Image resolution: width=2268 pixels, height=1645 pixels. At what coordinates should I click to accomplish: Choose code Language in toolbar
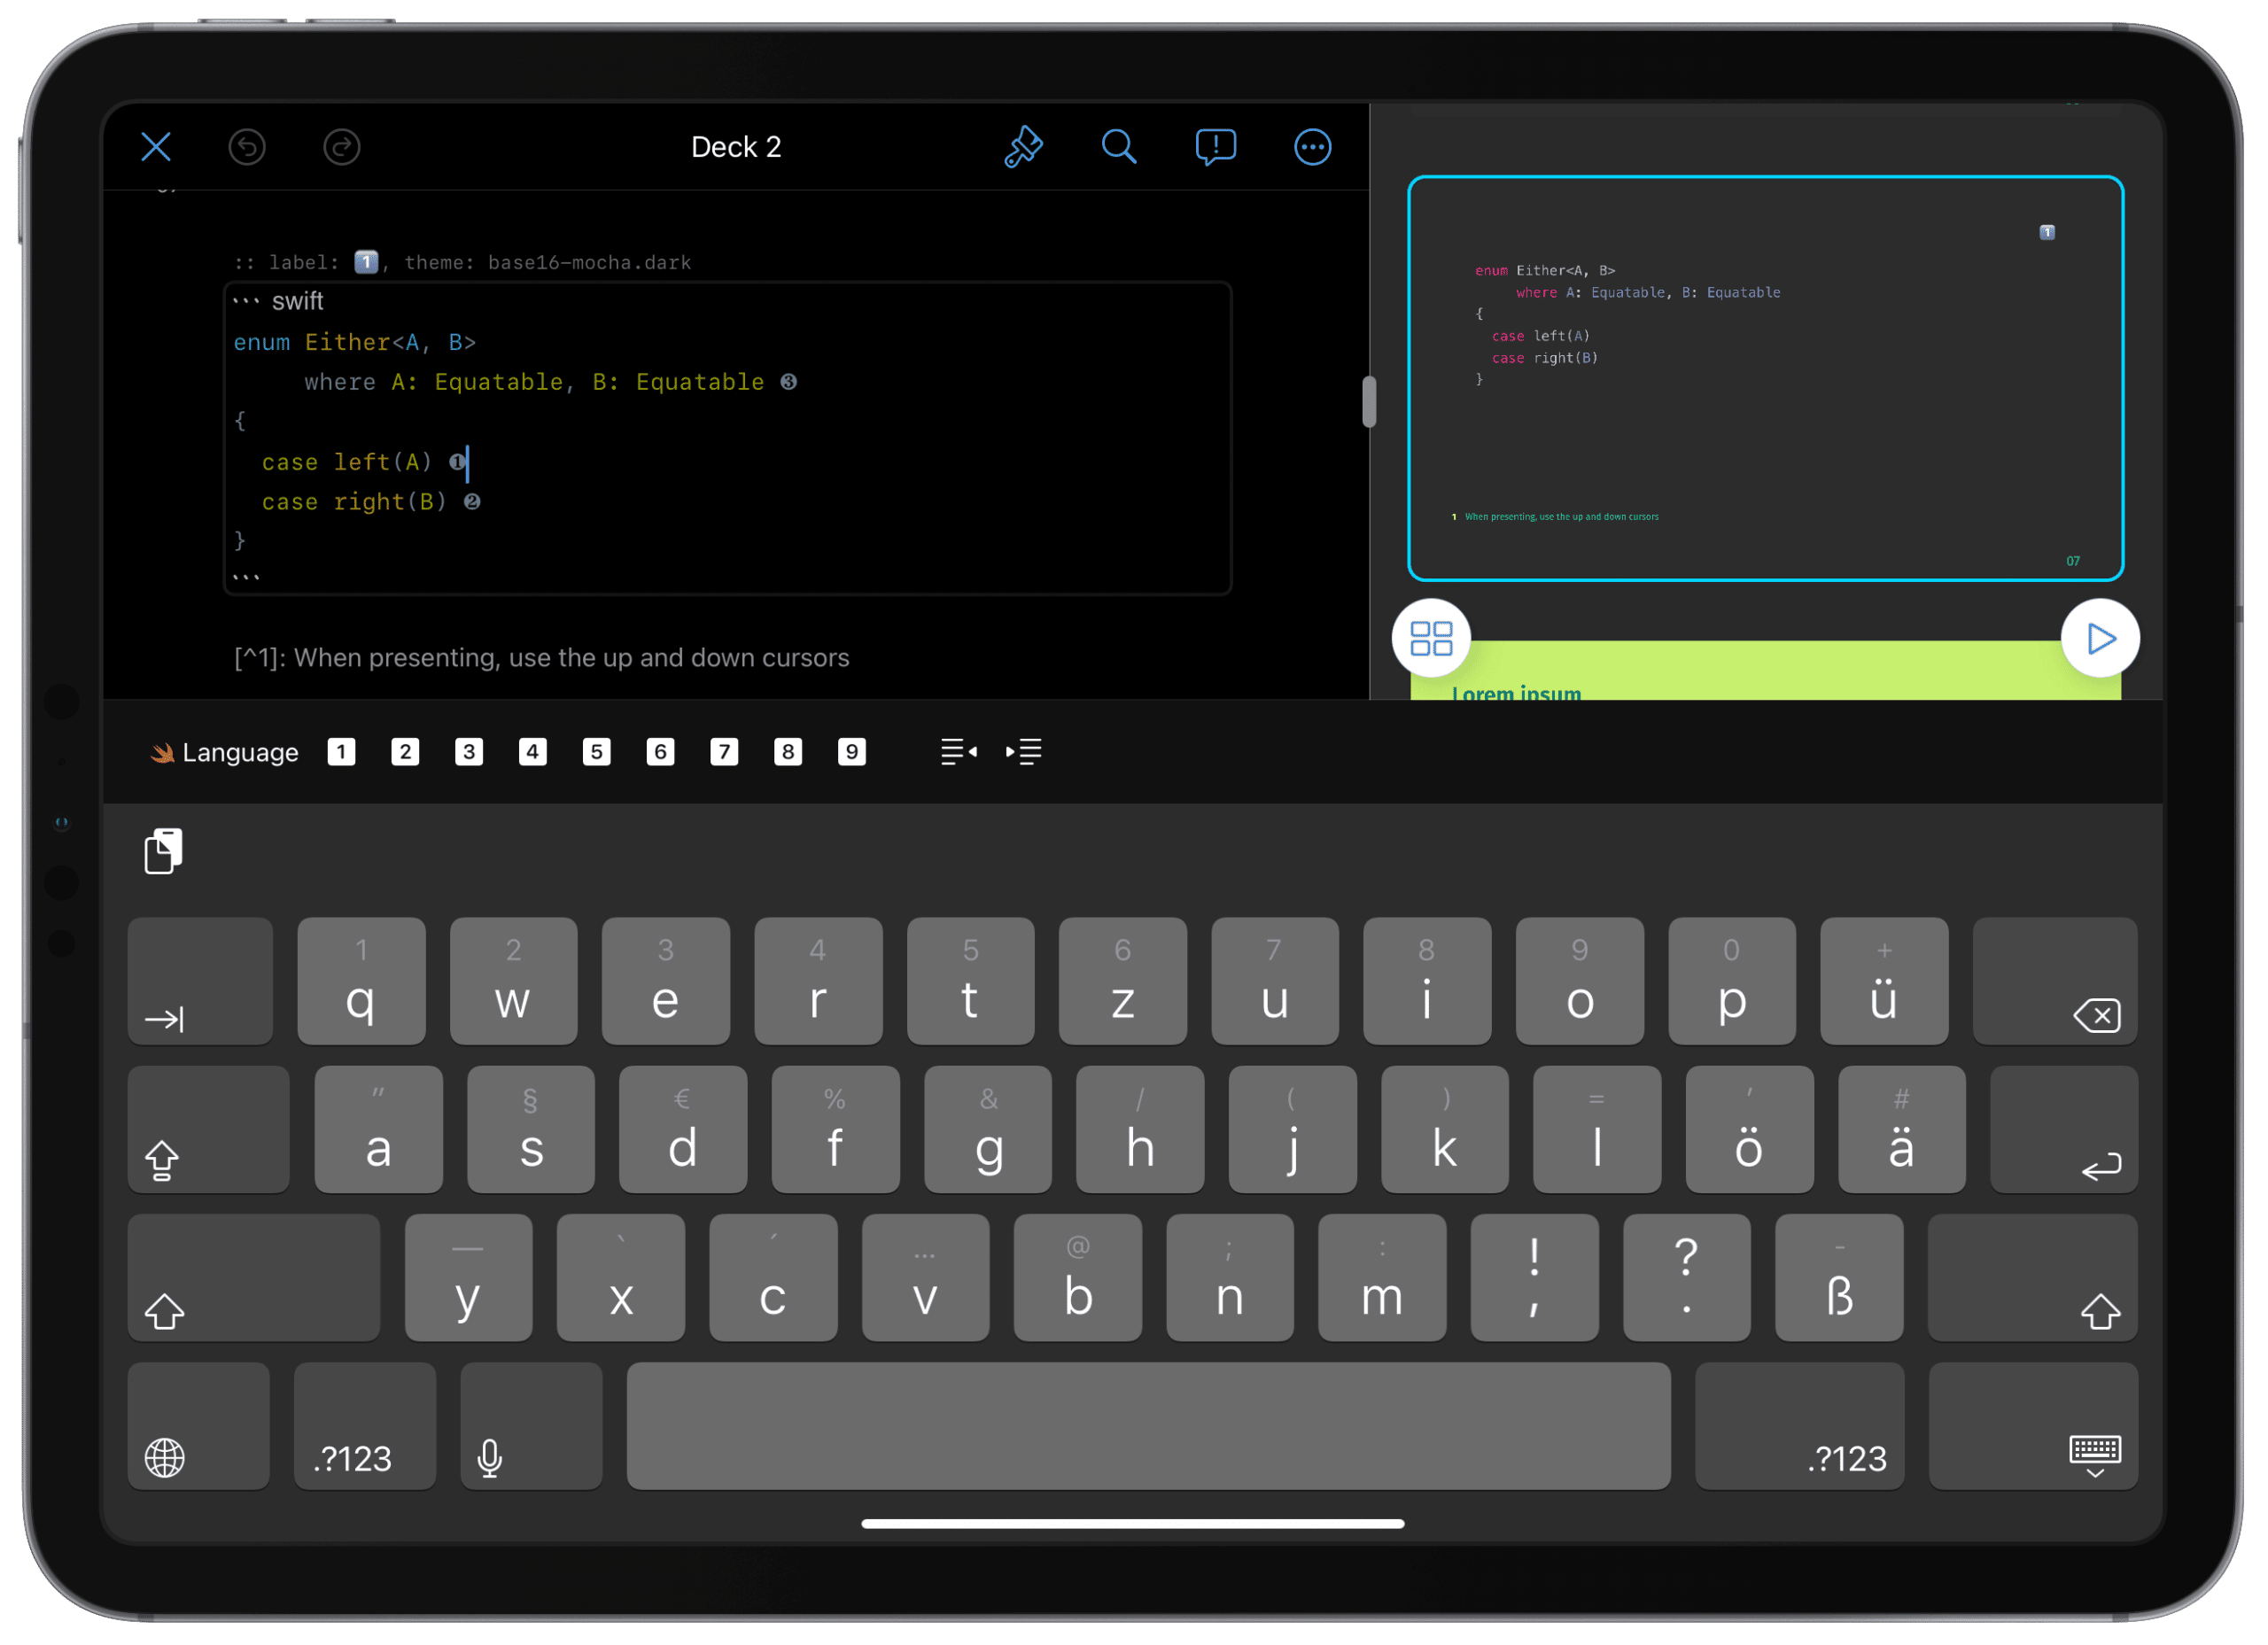tap(224, 752)
